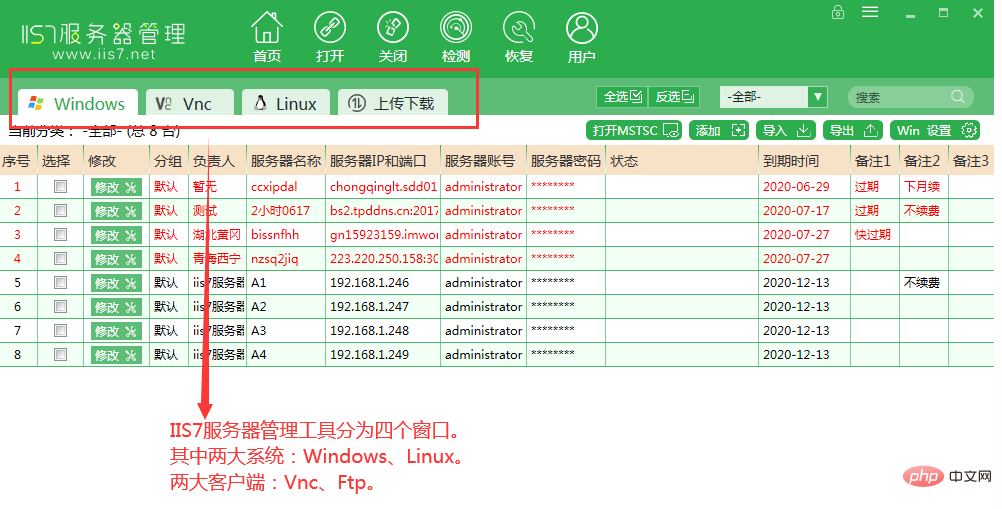Check the box for server A2
1002x509 pixels.
(x=61, y=307)
